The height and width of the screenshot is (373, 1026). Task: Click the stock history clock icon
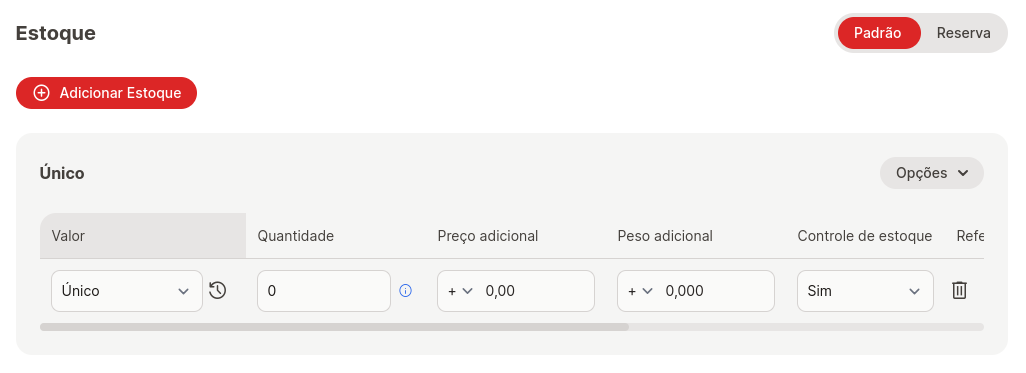(x=217, y=290)
